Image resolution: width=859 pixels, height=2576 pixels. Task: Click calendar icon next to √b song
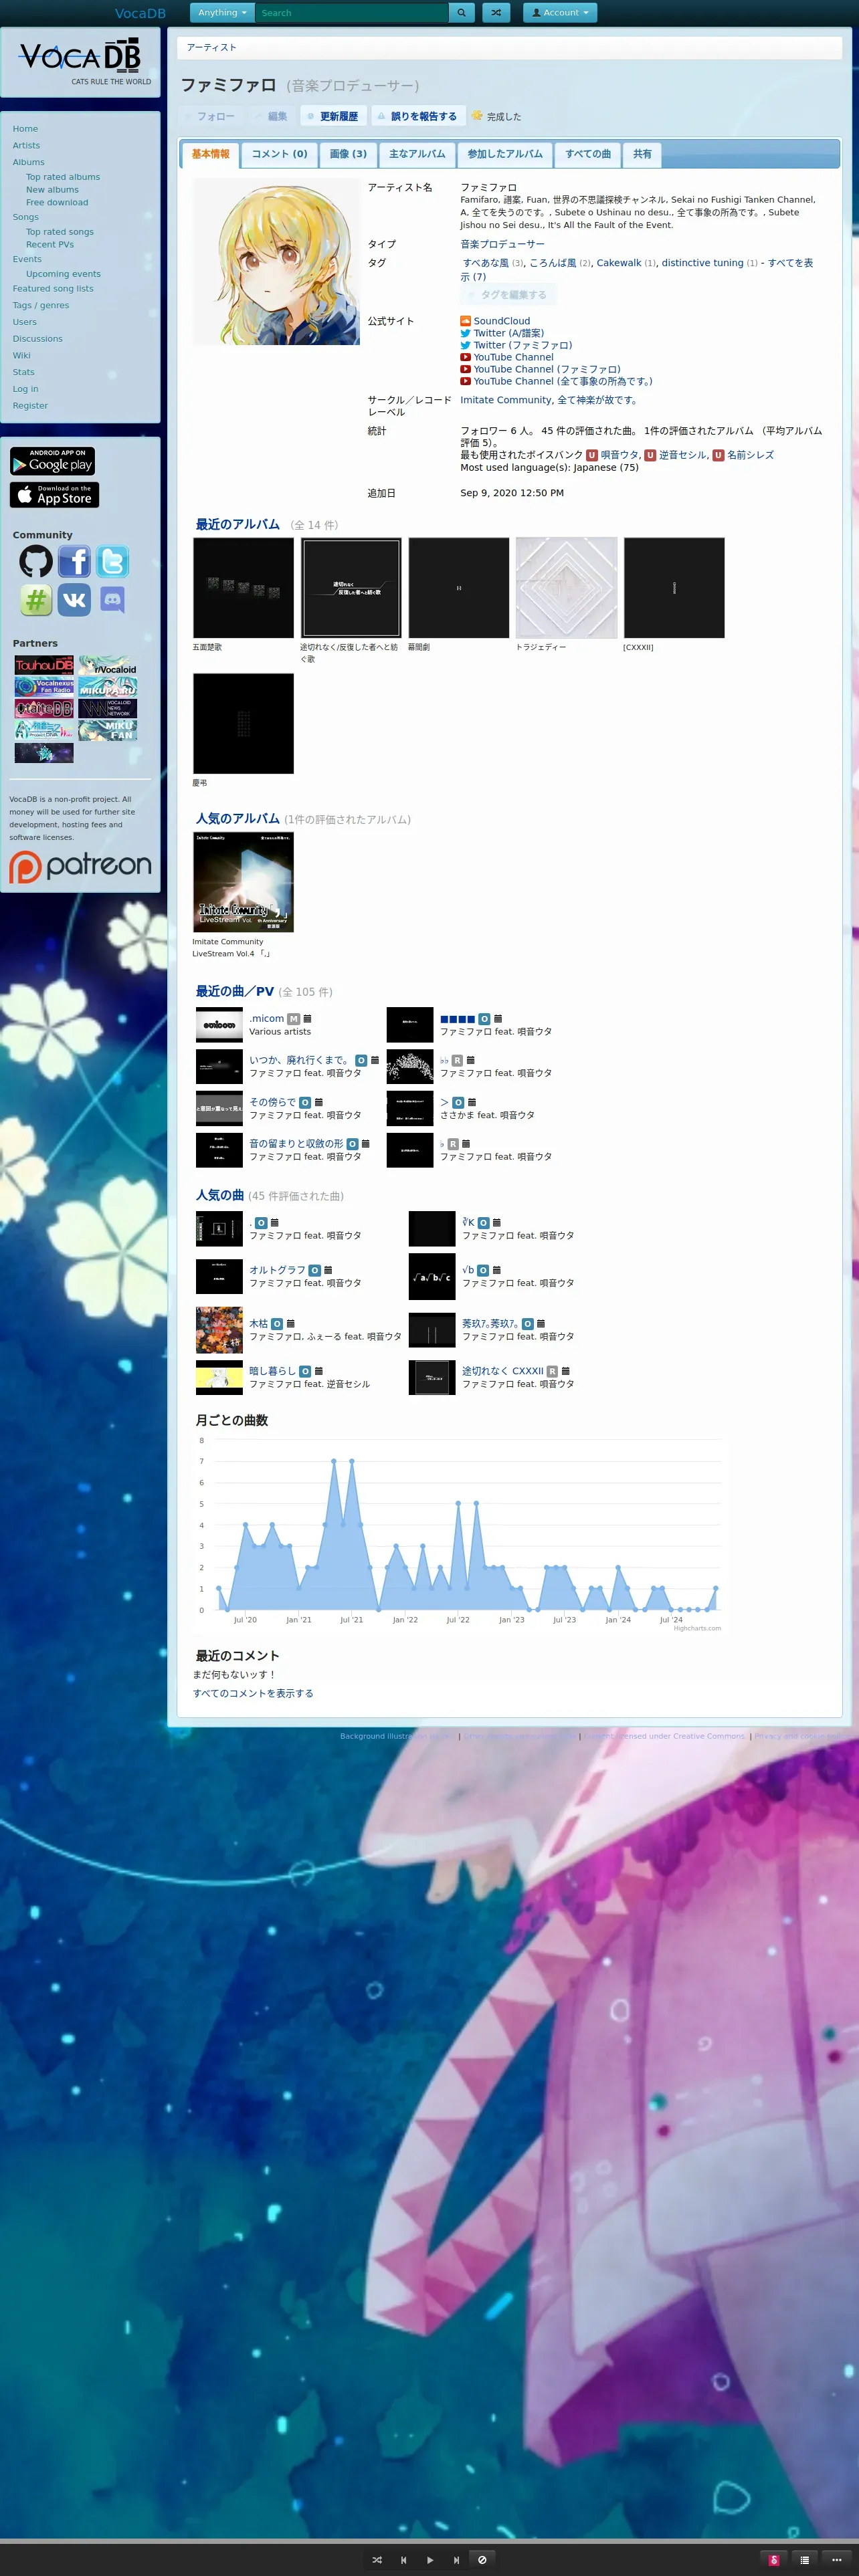coord(497,1270)
